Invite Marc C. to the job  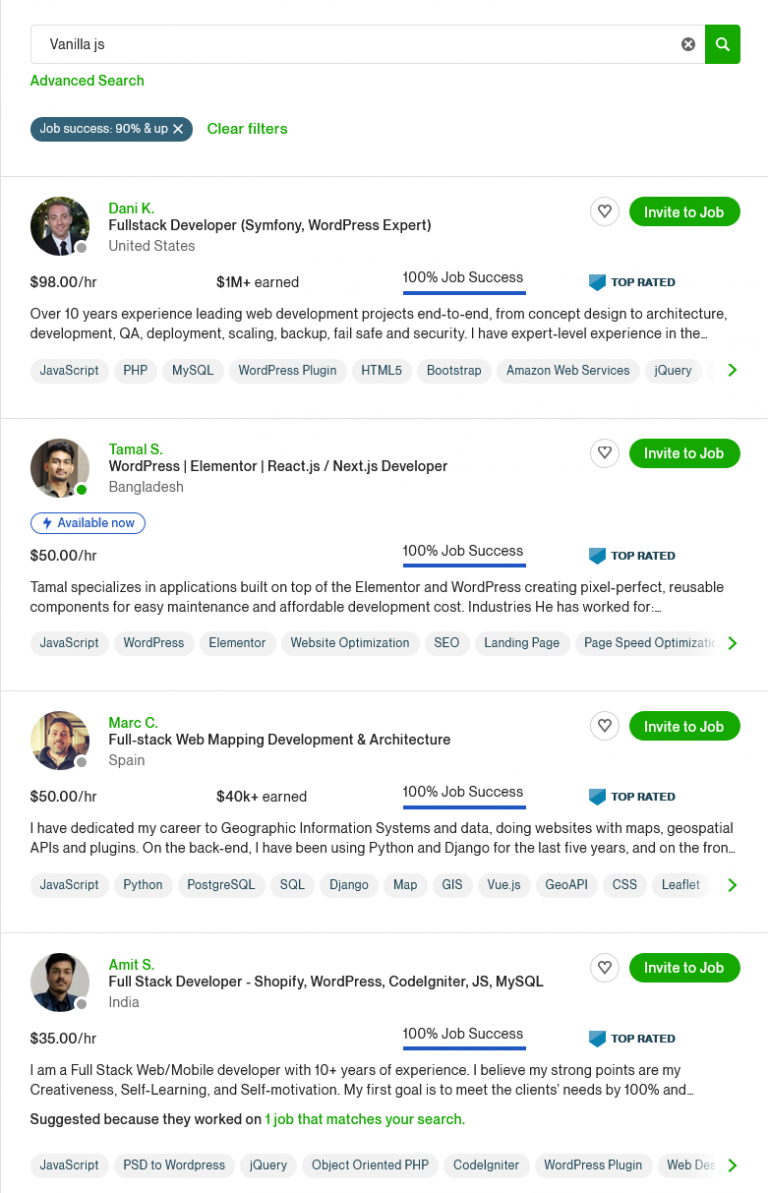pyautogui.click(x=684, y=726)
